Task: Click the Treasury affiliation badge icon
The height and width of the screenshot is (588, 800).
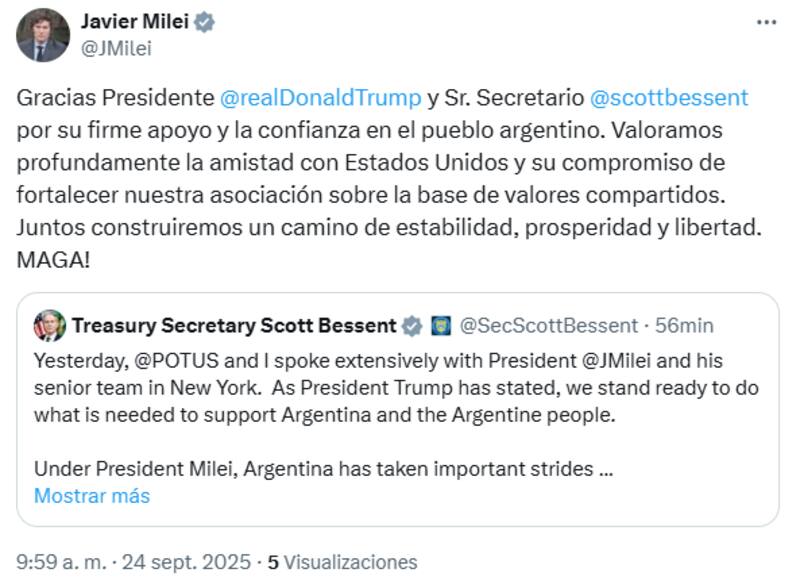Action: click(440, 326)
